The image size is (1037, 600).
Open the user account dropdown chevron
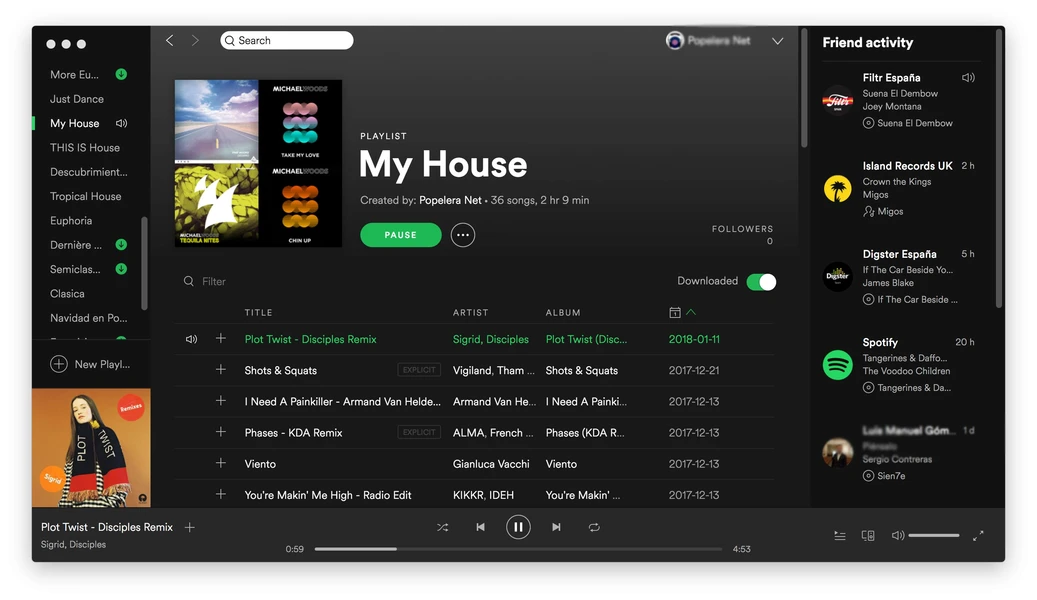778,41
